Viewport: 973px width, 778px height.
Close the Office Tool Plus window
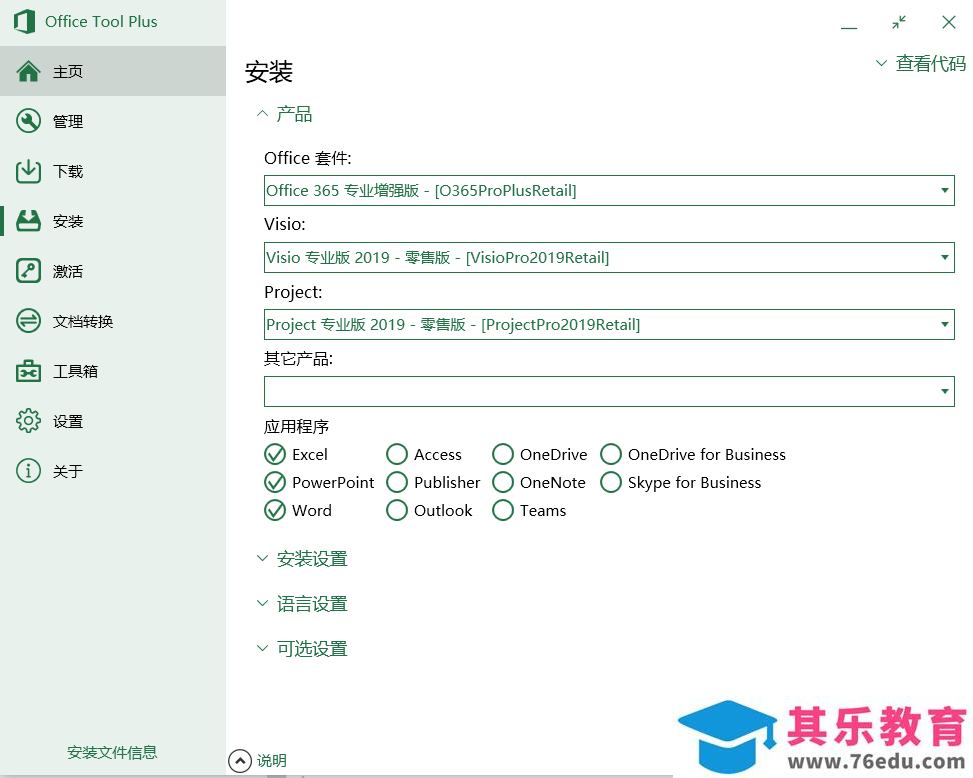click(x=949, y=22)
